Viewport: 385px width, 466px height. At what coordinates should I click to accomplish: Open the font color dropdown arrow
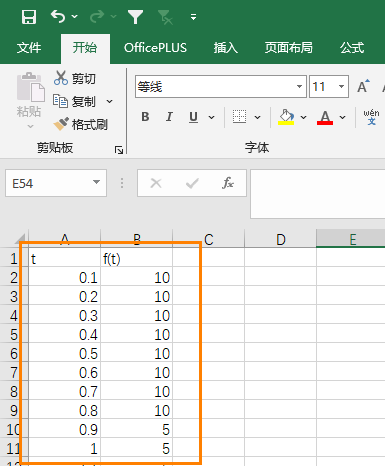[342, 117]
